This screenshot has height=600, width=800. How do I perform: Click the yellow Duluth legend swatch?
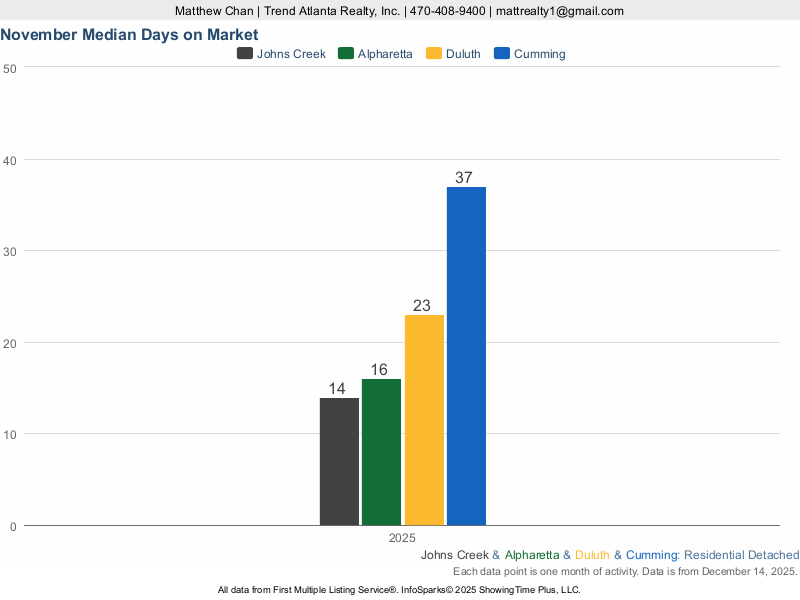coord(433,54)
